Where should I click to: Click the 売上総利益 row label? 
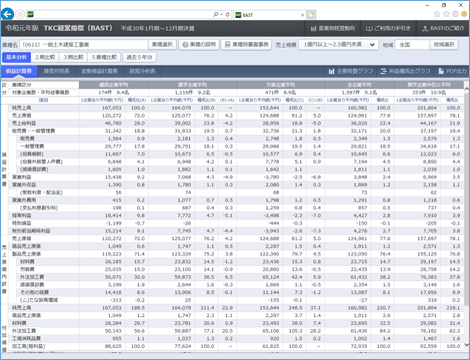pos(24,123)
